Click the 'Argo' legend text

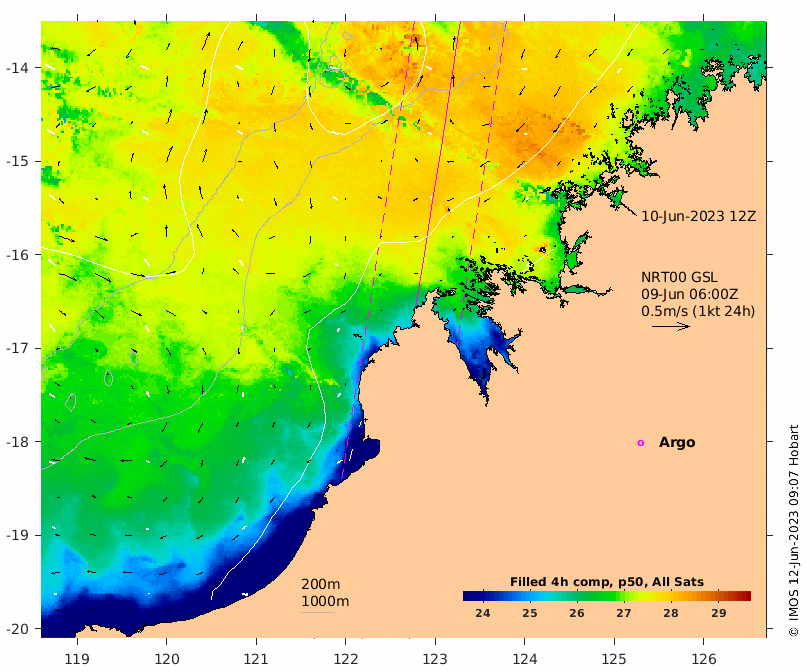(677, 442)
